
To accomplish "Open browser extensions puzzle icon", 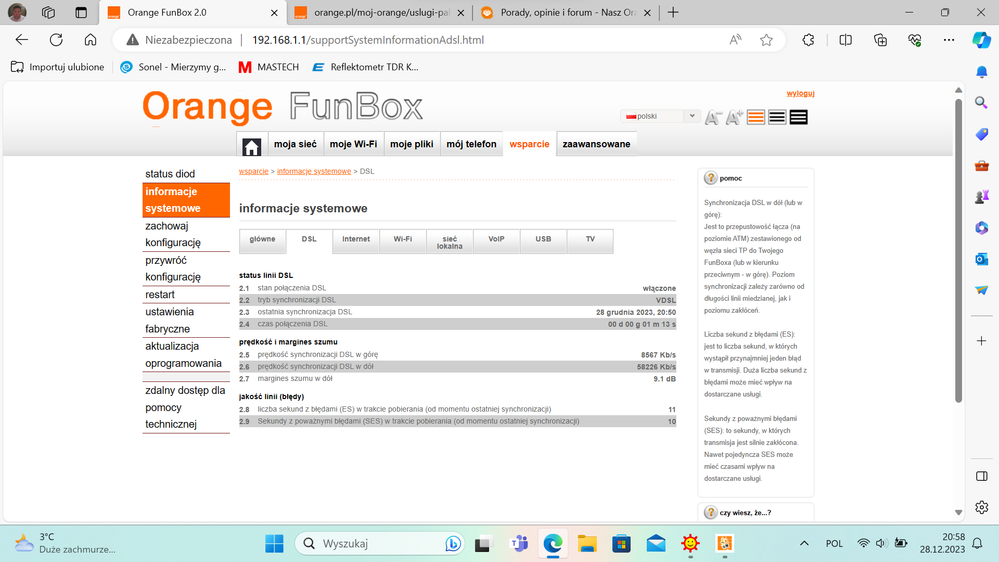I will coord(808,40).
